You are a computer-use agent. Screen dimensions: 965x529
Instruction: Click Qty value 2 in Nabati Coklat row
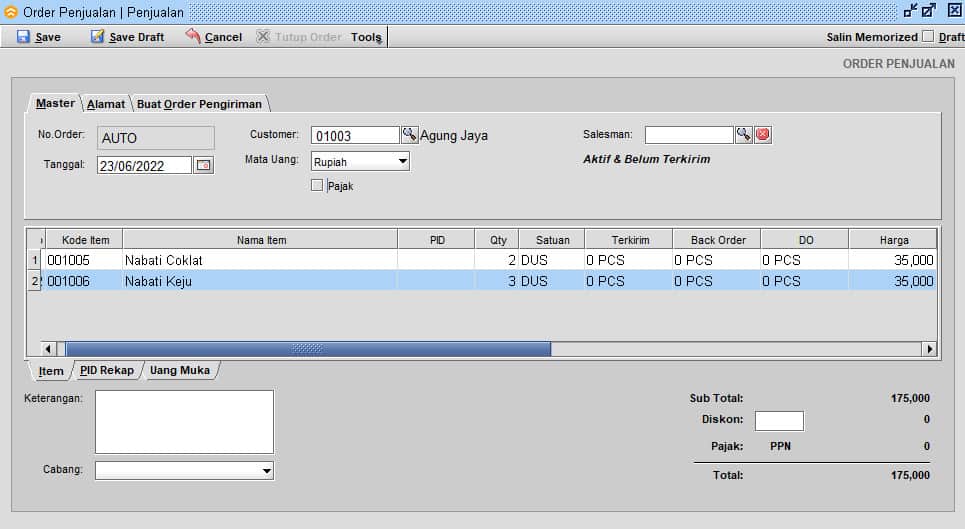tap(497, 260)
